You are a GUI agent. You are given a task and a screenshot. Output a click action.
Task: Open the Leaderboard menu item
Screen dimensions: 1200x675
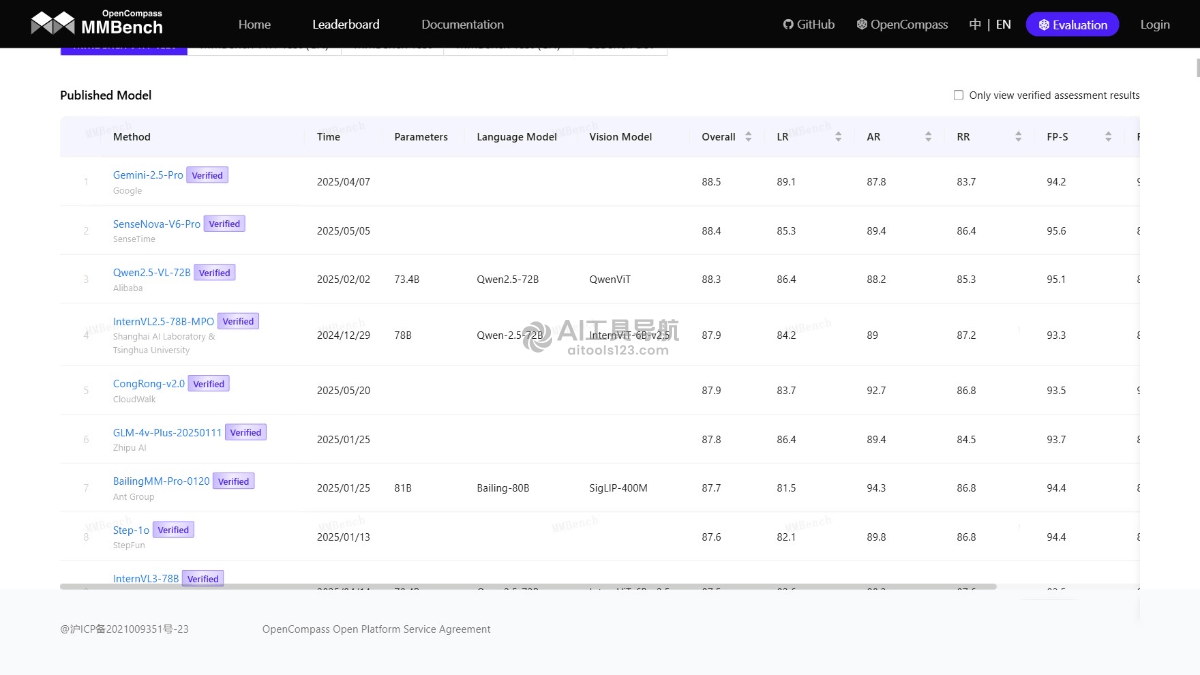346,24
